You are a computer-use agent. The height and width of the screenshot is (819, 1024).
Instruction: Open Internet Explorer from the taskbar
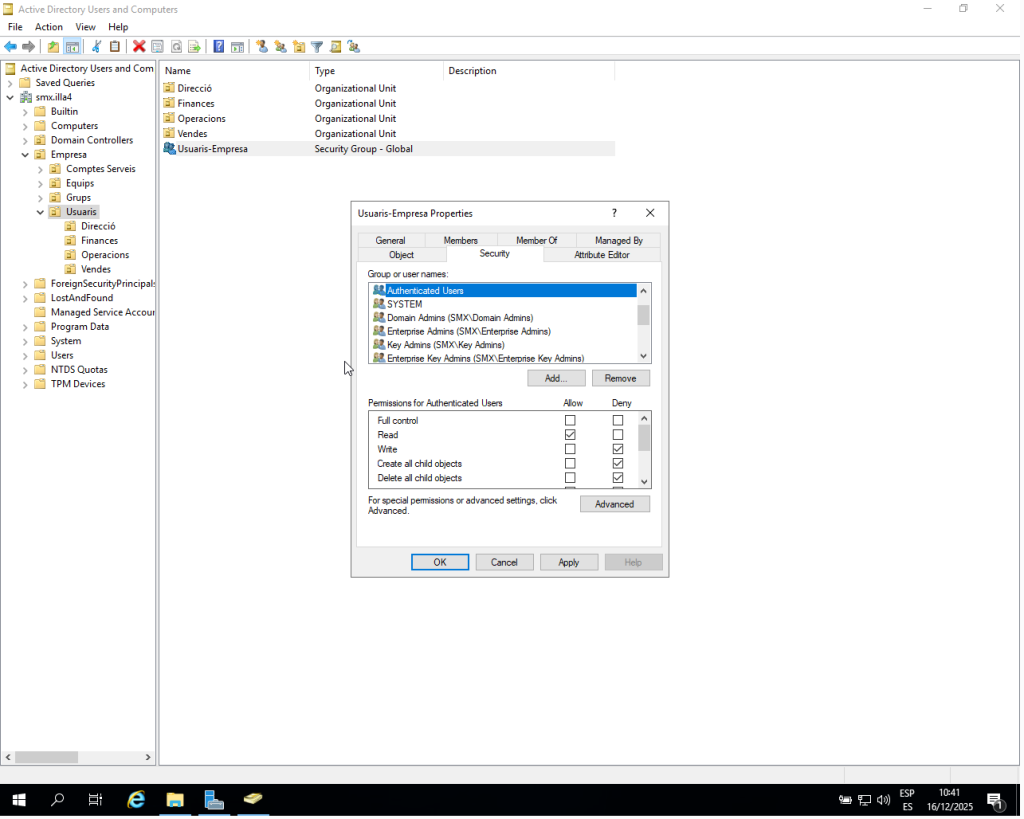click(x=136, y=799)
